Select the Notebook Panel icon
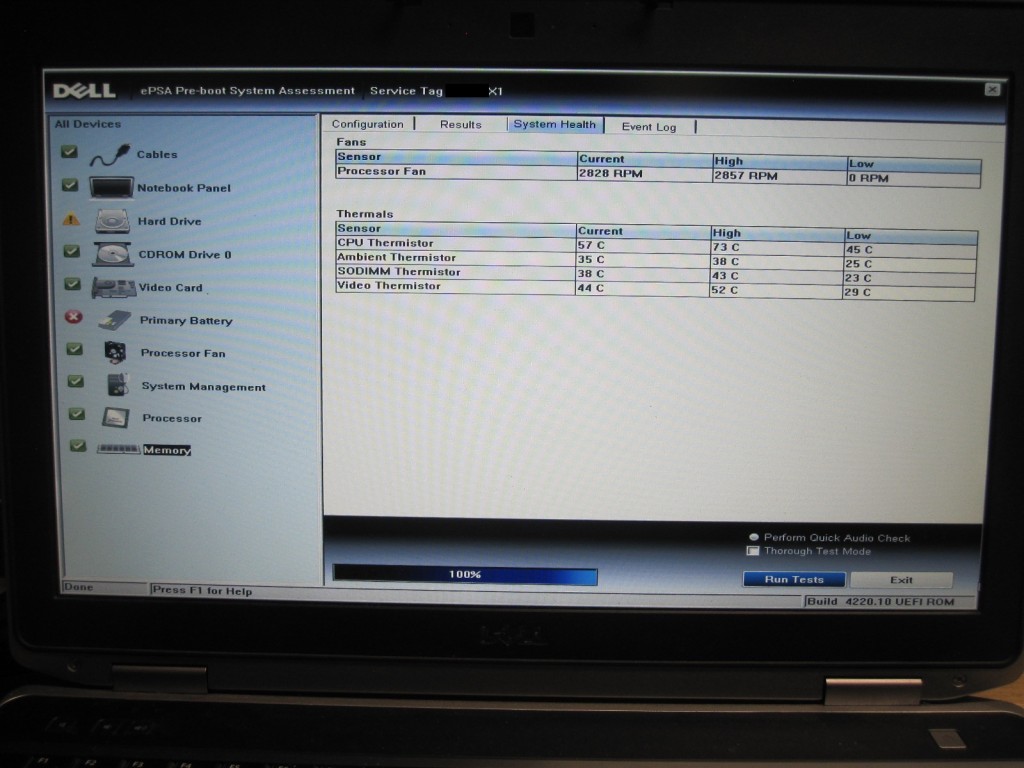The width and height of the screenshot is (1024, 768). point(111,188)
